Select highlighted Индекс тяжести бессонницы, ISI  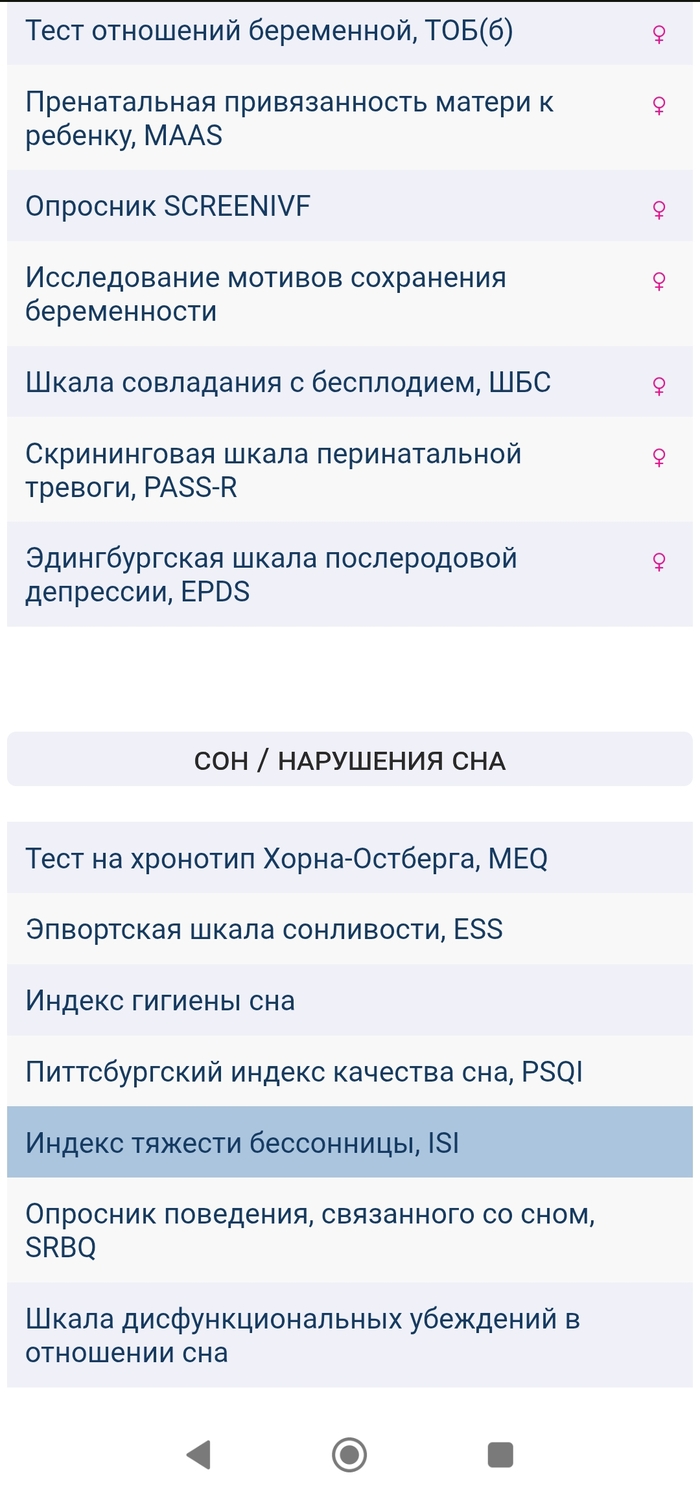tap(242, 1142)
